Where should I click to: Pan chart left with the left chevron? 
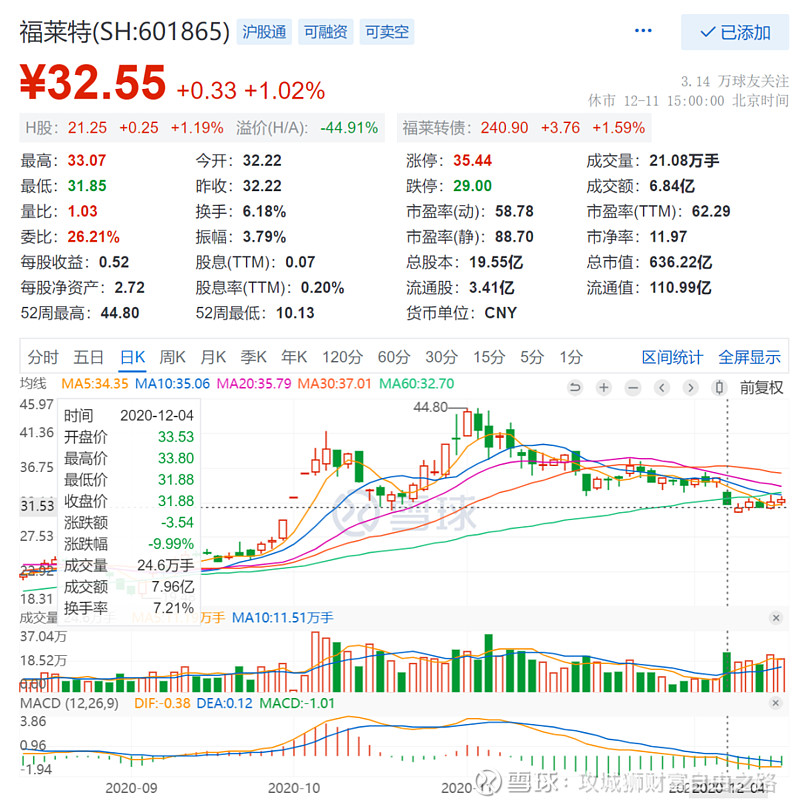click(x=662, y=387)
